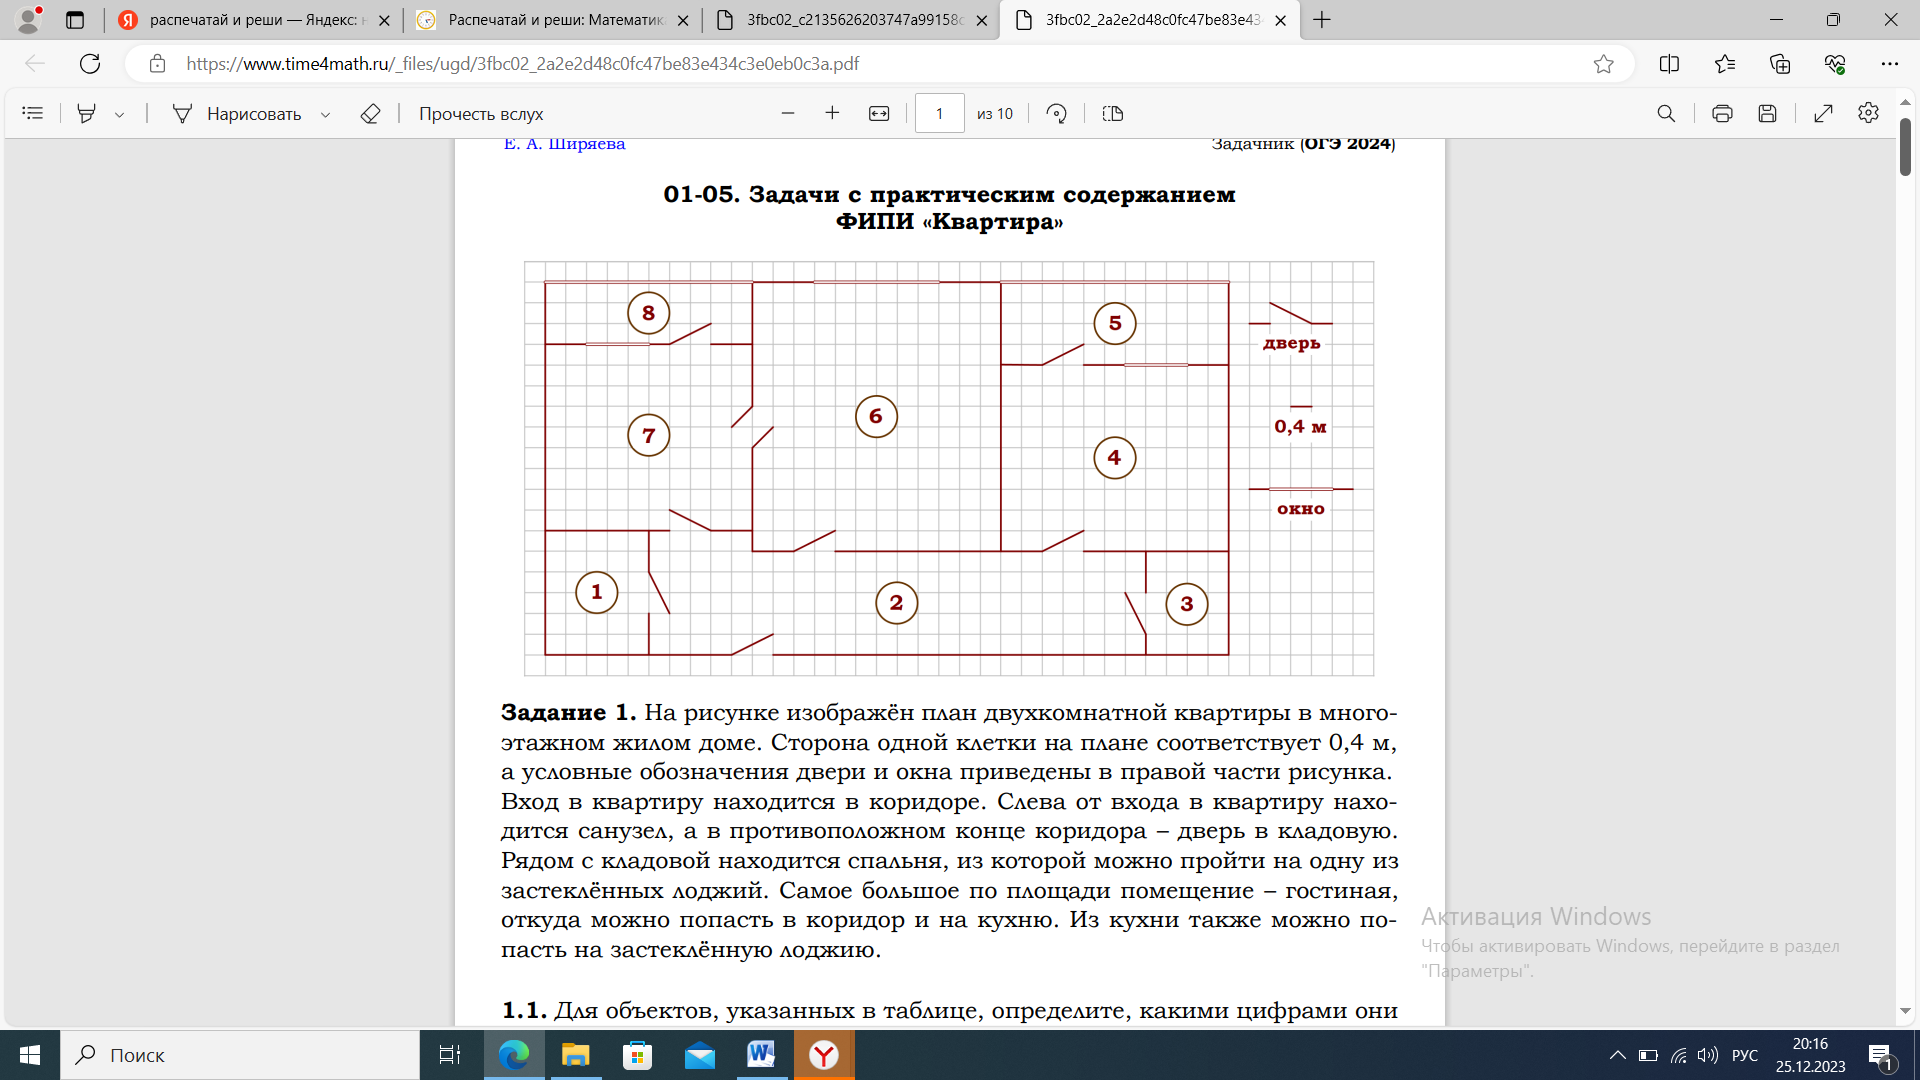Open the notification center

pos(1881,1055)
